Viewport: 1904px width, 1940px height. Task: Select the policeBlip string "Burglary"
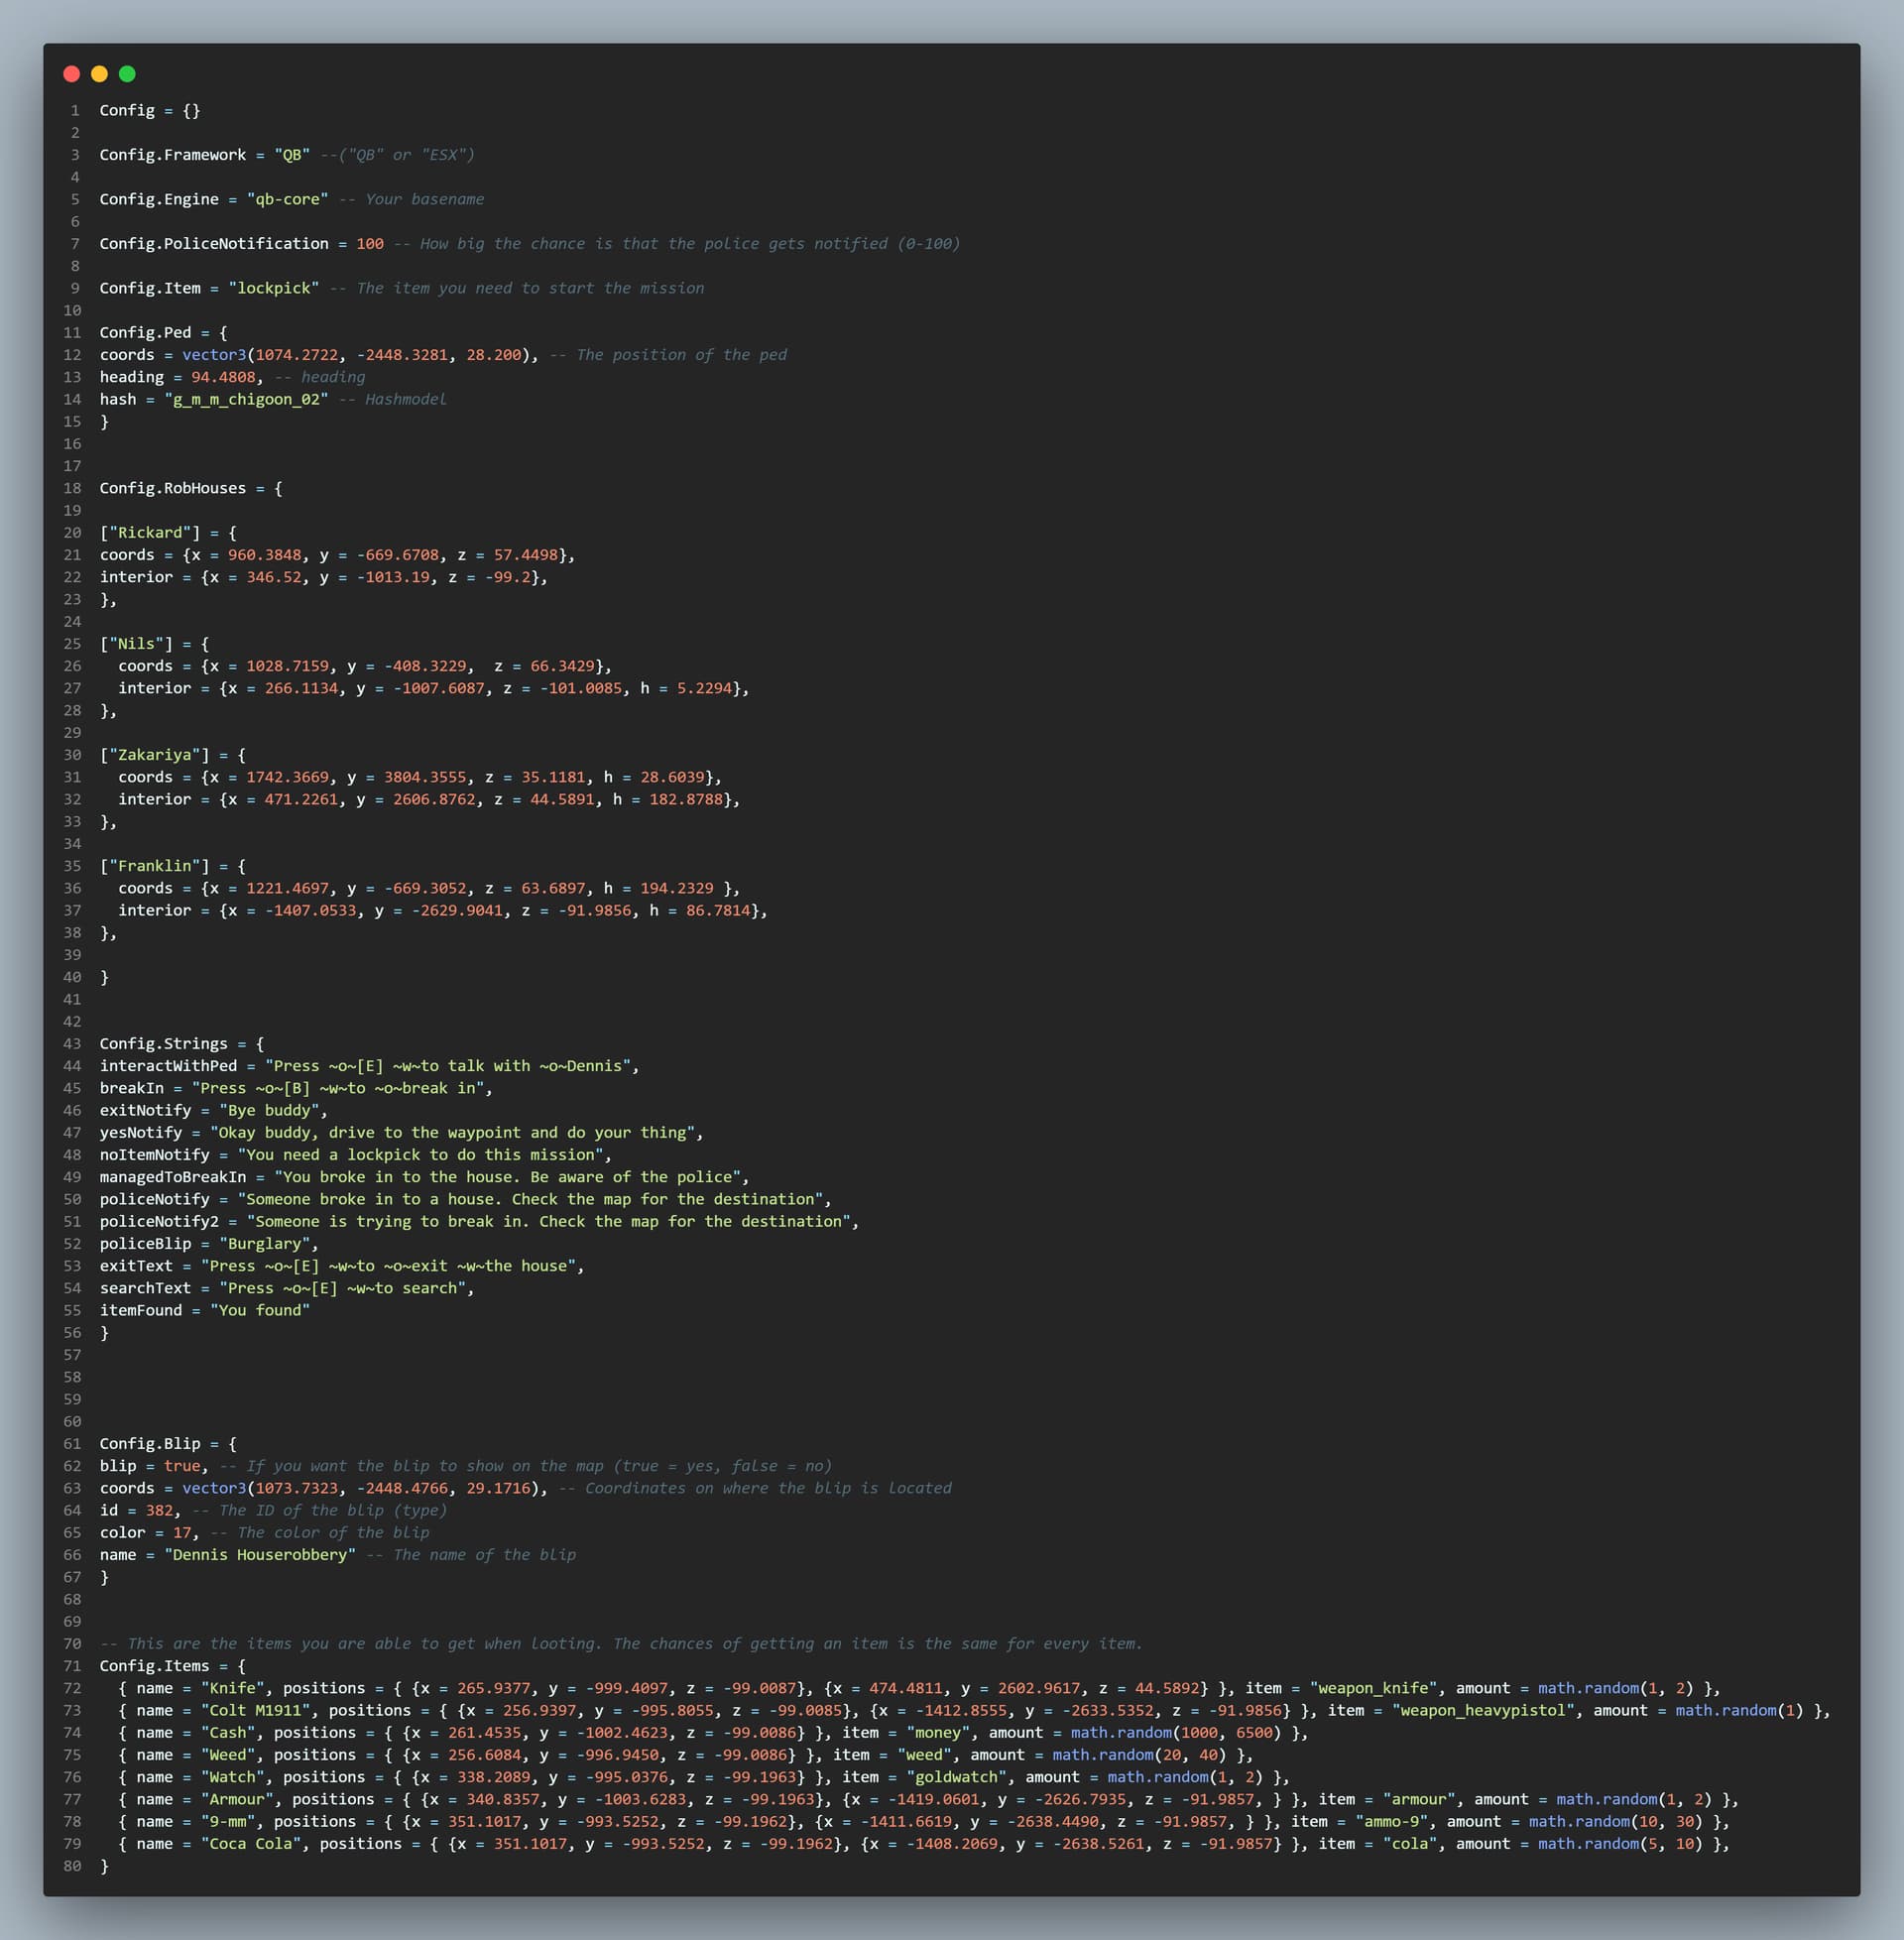click(x=265, y=1243)
